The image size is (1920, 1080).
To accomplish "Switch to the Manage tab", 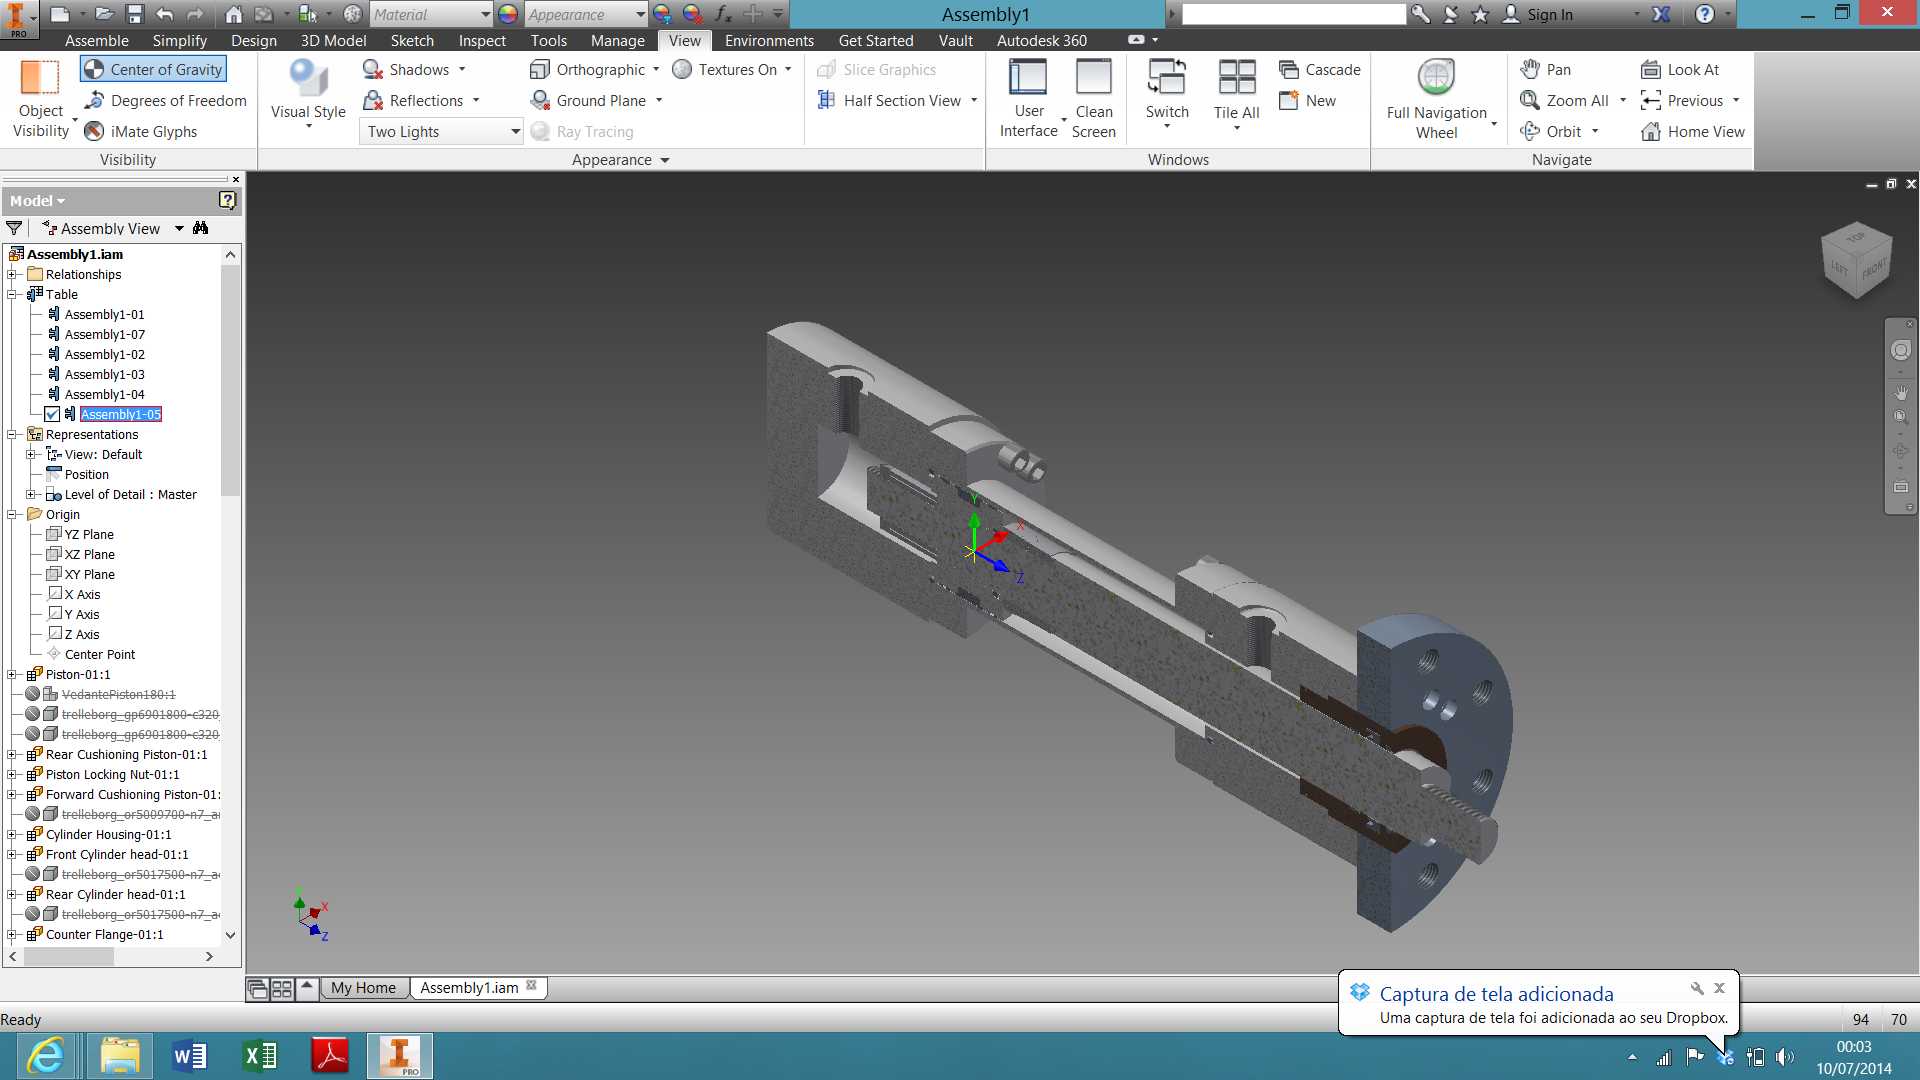I will pyautogui.click(x=617, y=40).
